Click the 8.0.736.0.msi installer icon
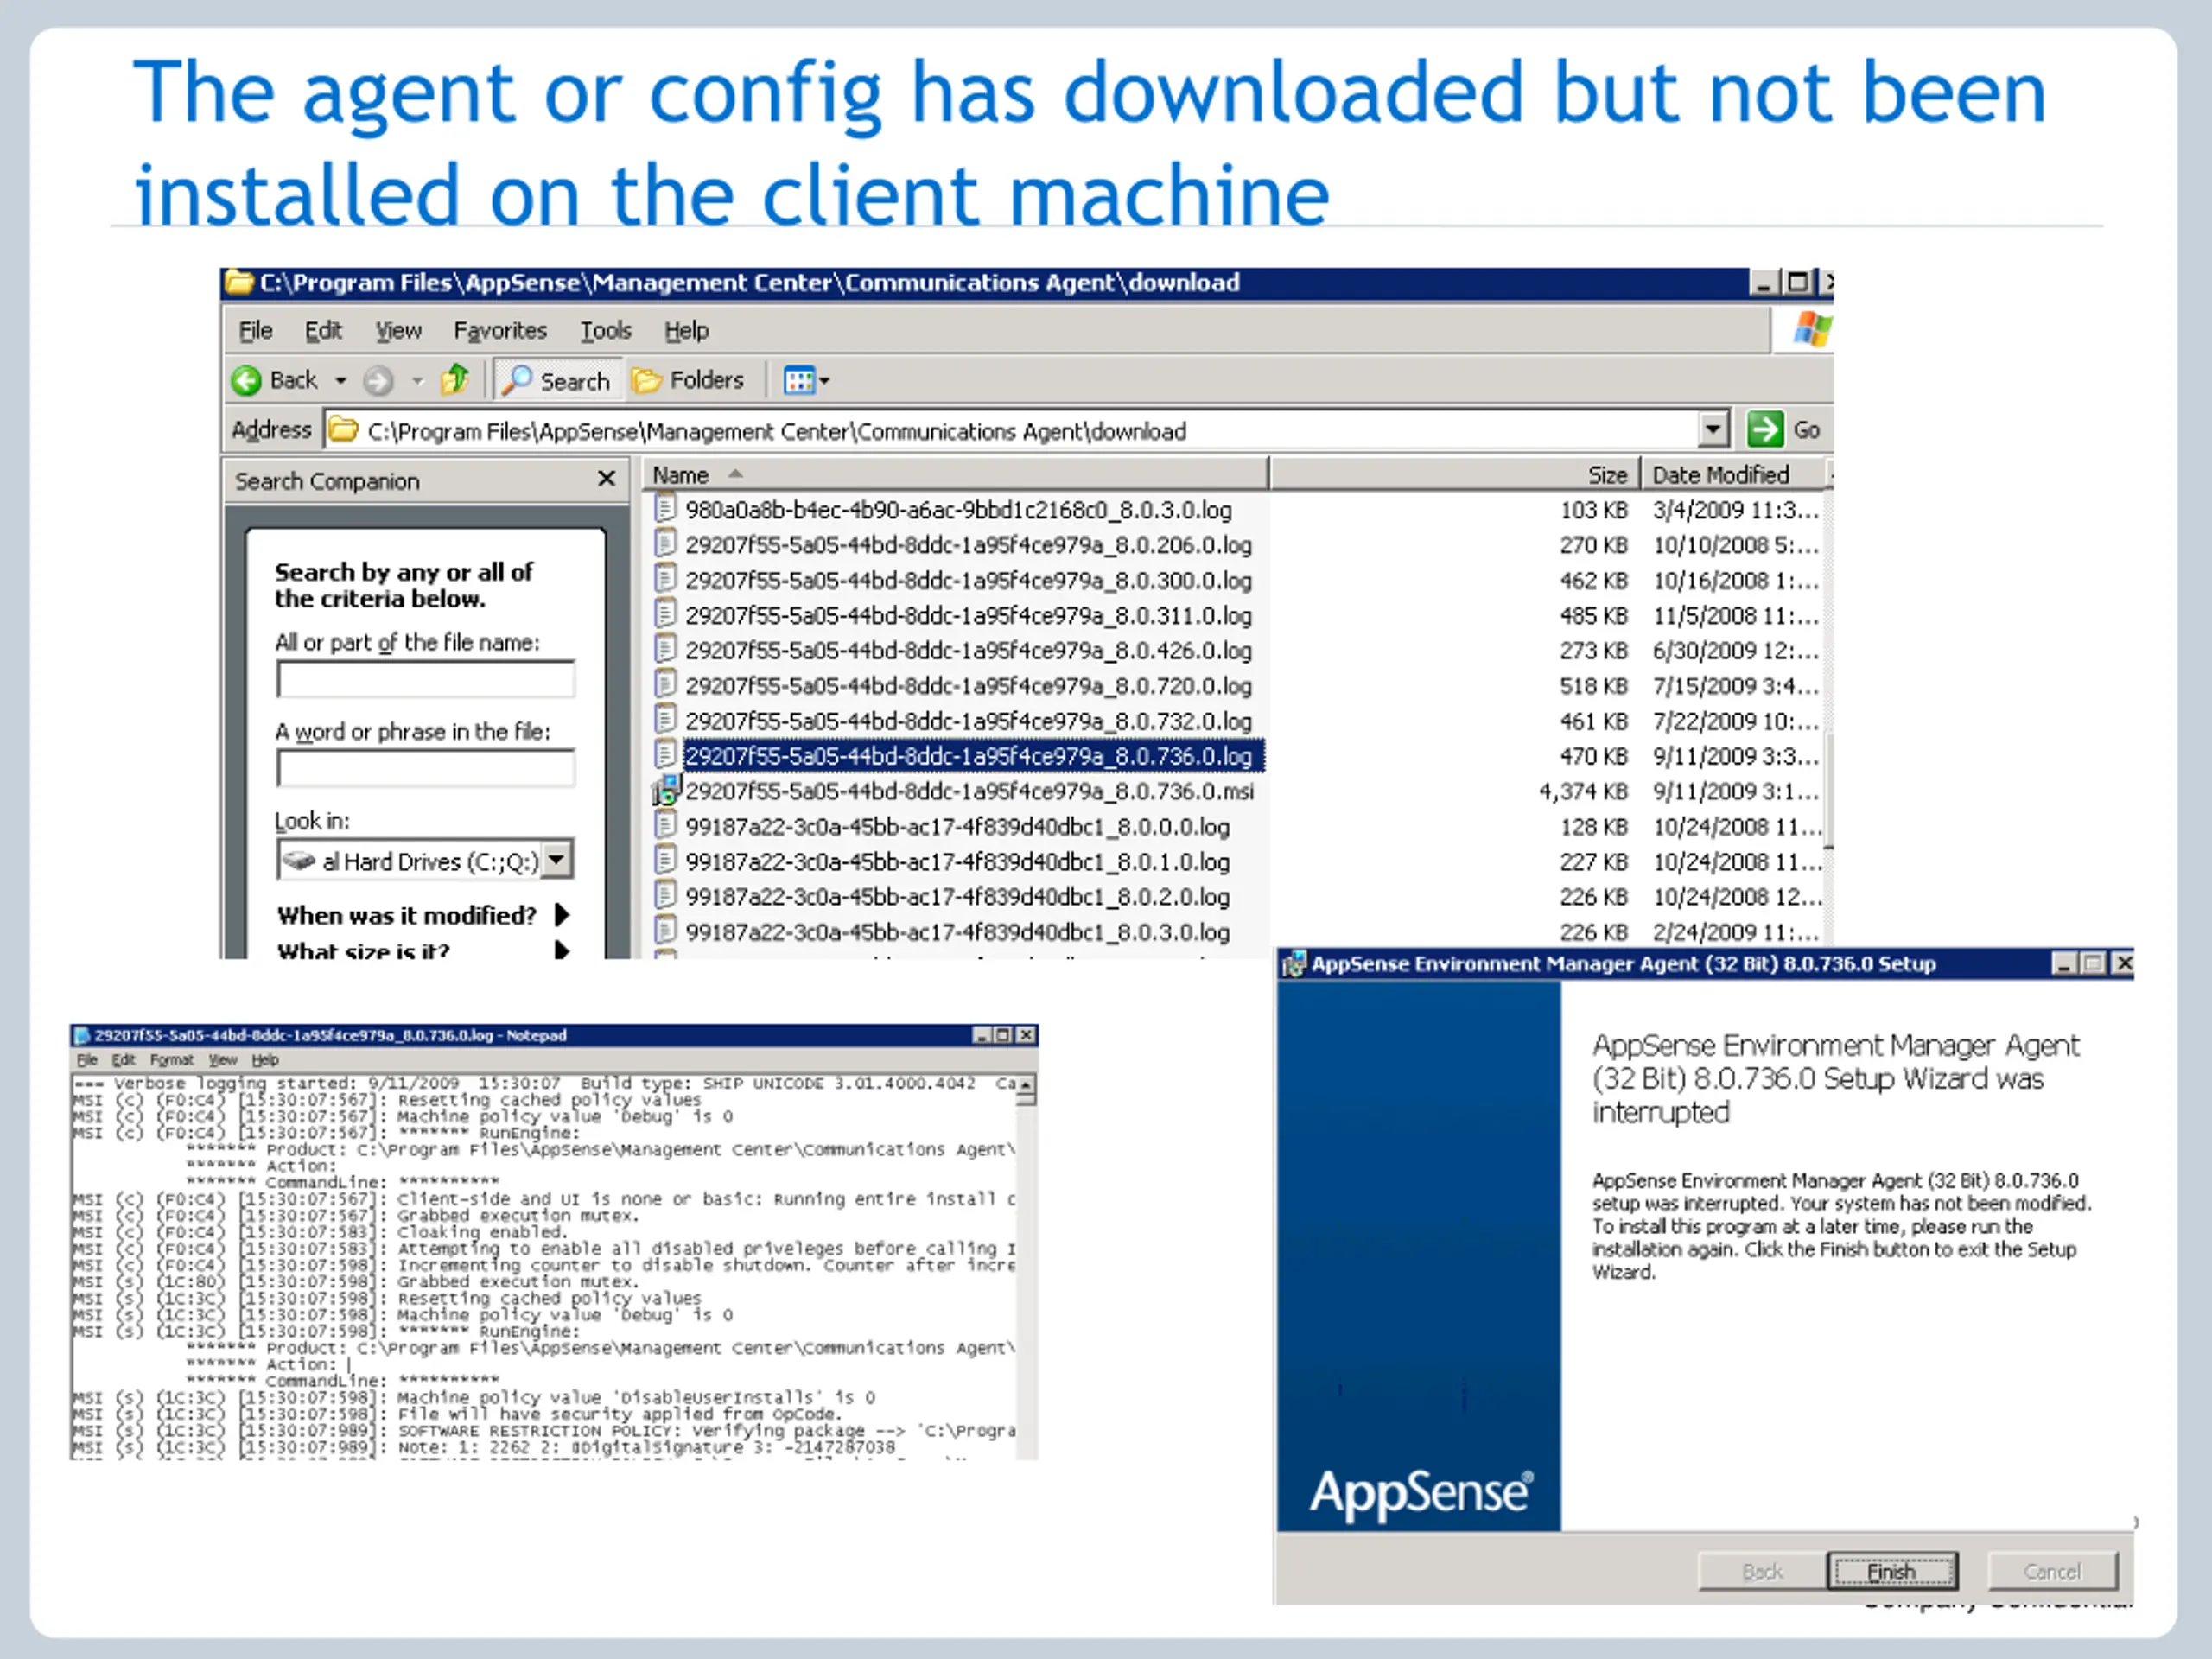Screen dimensions: 2212x1659 (x=665, y=791)
